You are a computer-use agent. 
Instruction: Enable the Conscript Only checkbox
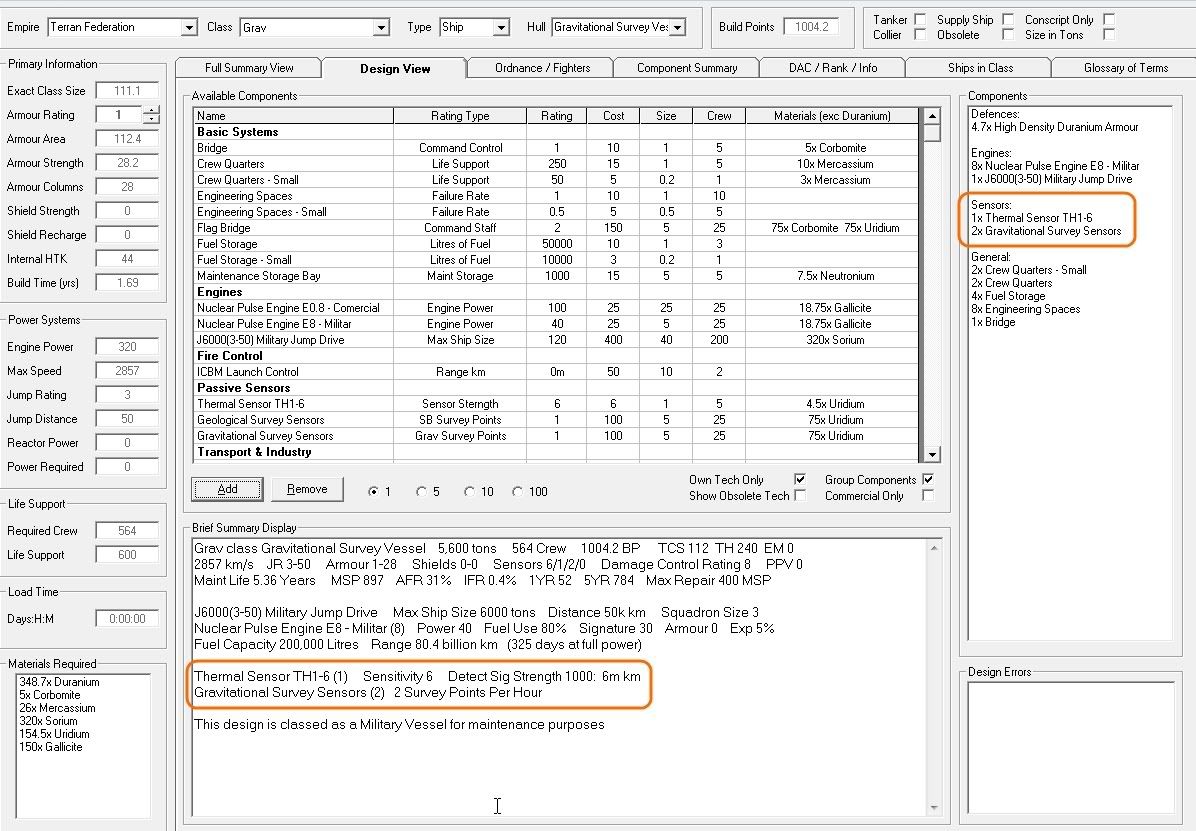tap(1109, 20)
